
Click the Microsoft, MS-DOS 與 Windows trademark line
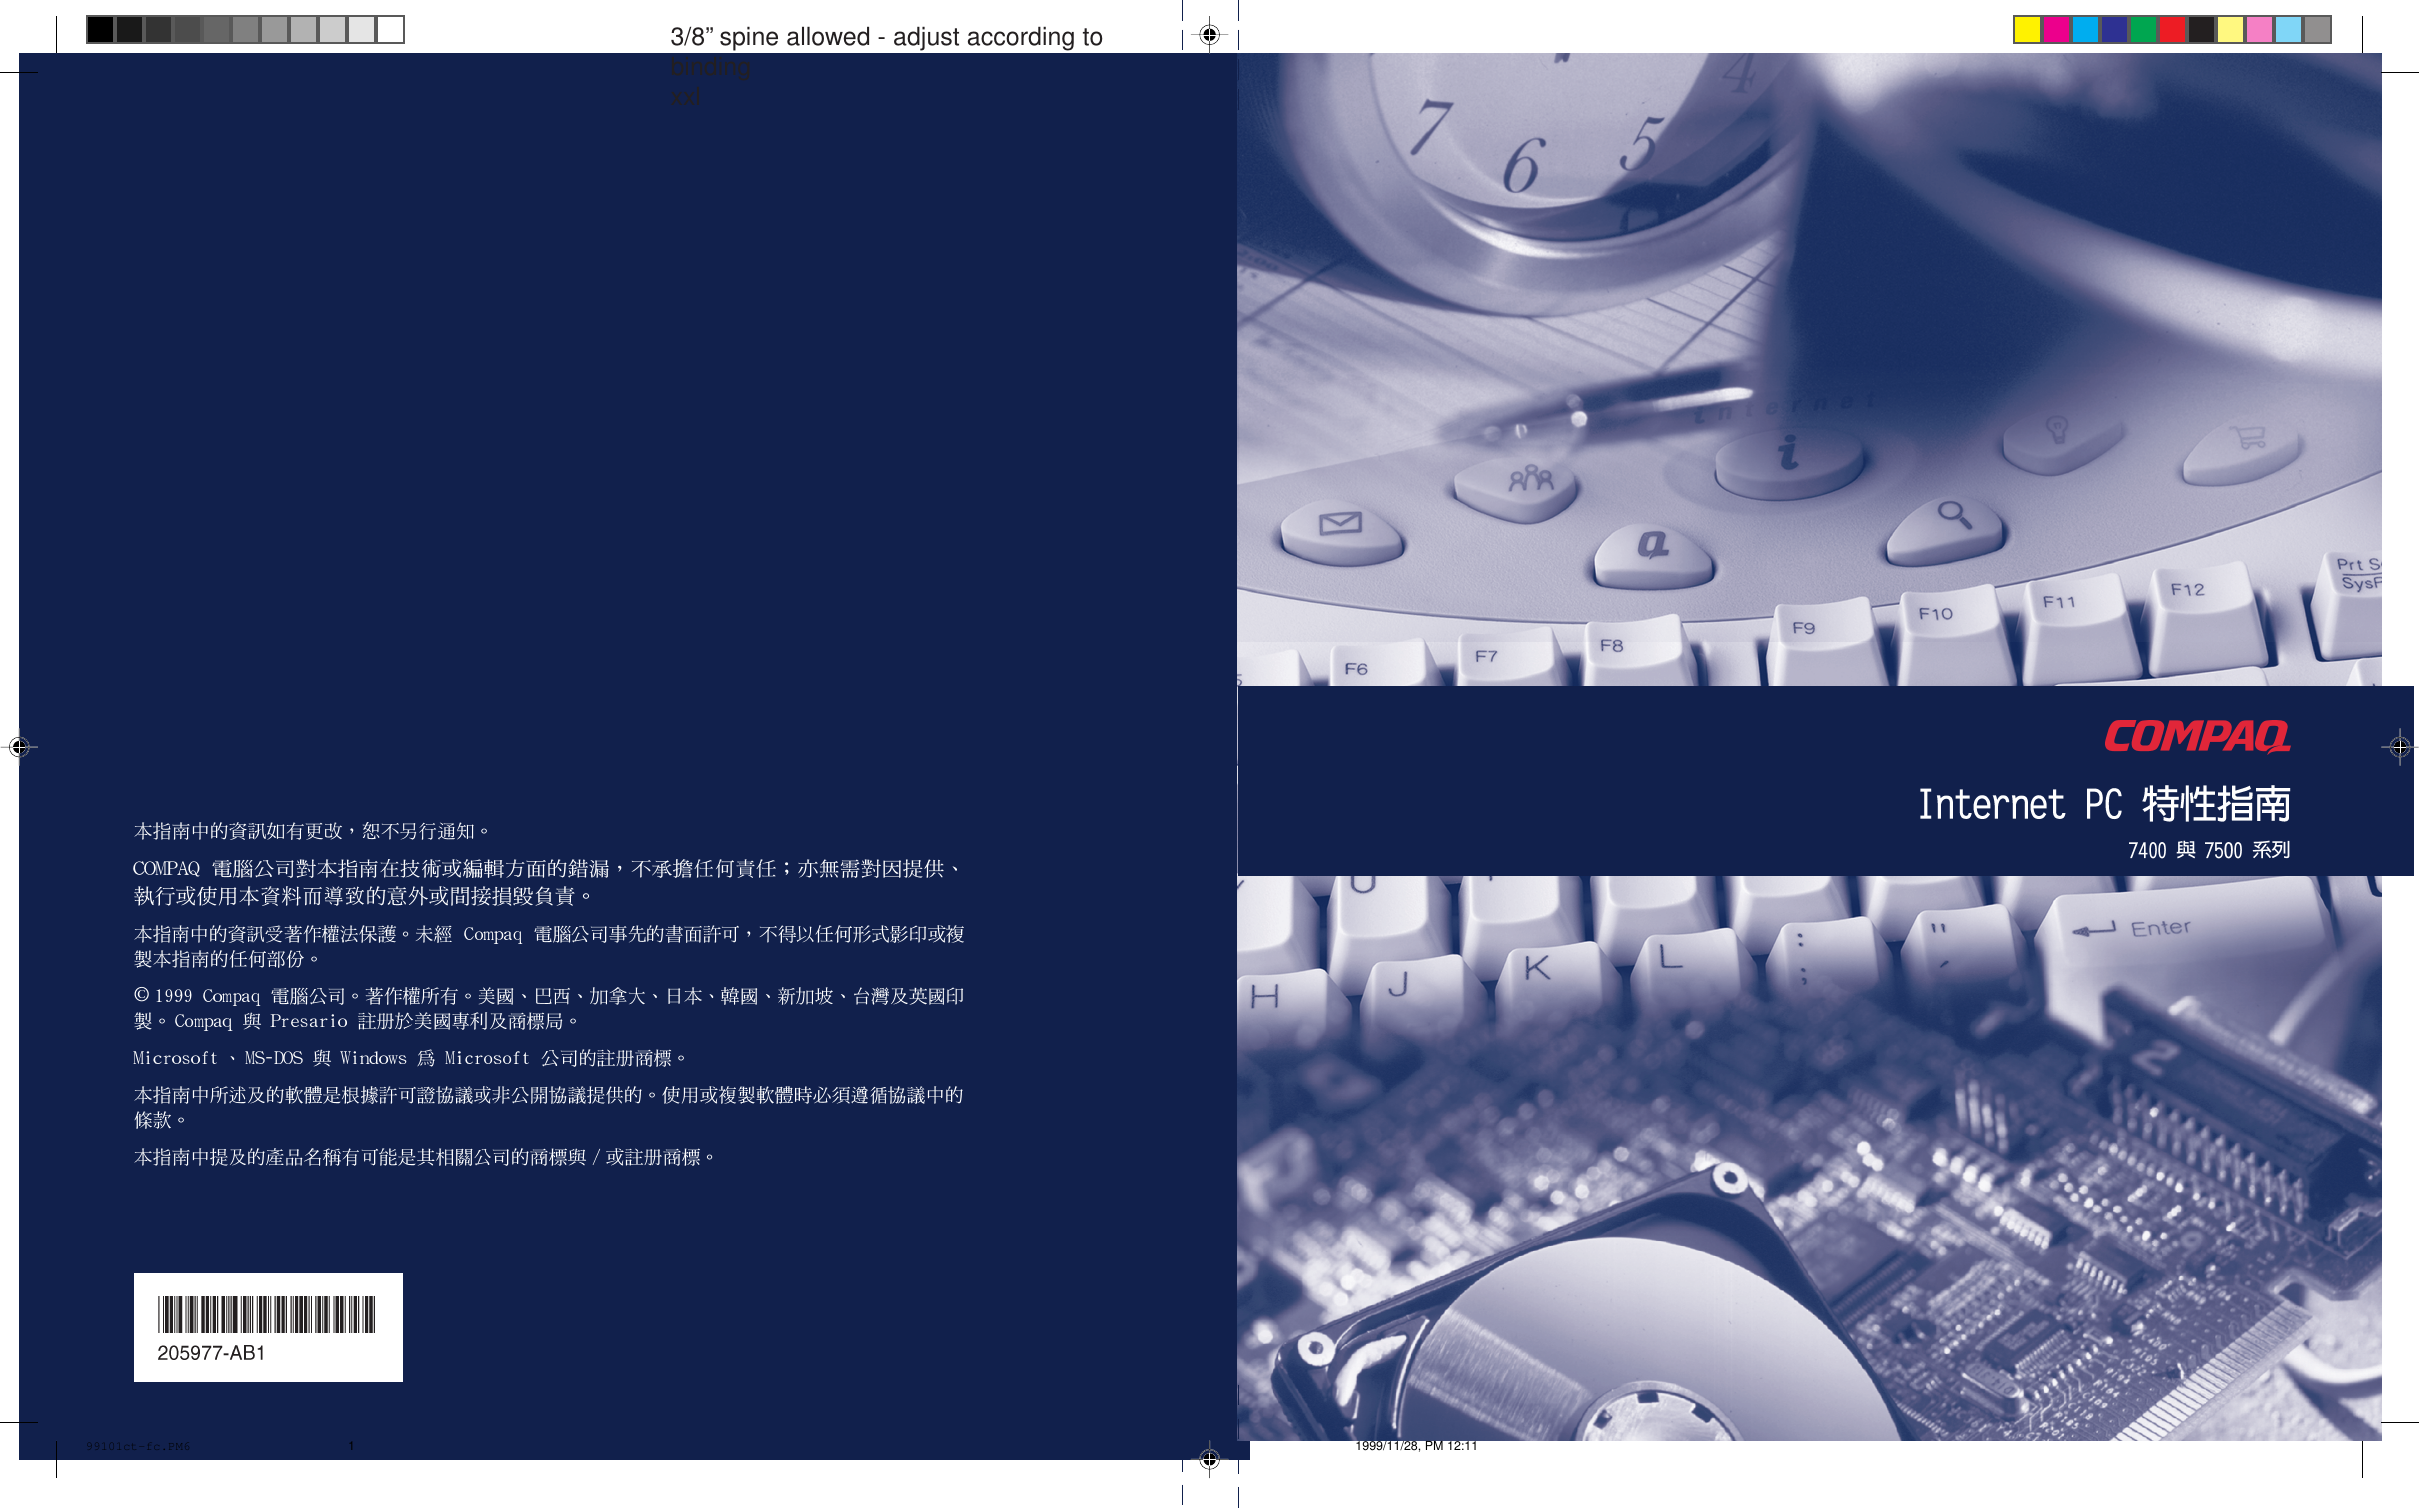pos(412,1058)
